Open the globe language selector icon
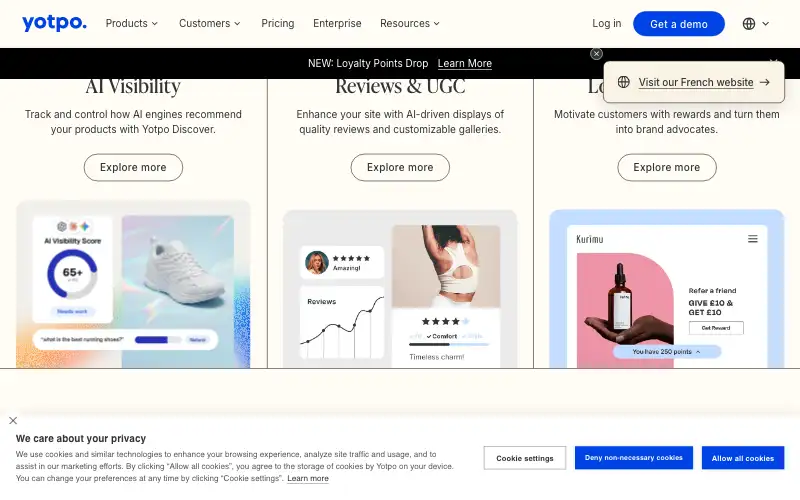Screen dimensions: 800x500 tap(748, 23)
